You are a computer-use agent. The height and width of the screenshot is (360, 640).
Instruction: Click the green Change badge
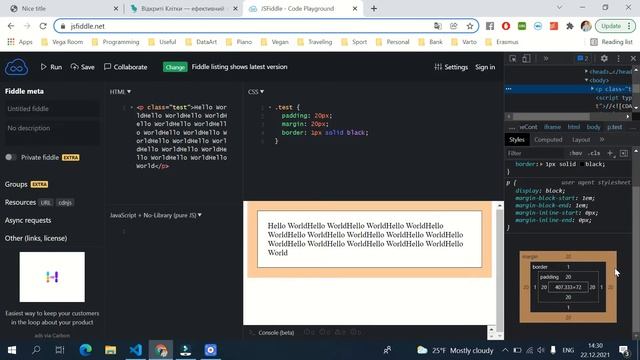[175, 67]
